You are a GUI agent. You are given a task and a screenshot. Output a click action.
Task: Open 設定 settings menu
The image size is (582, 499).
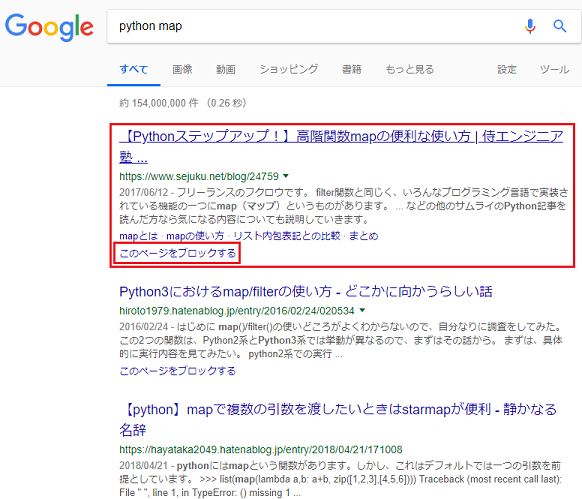[x=507, y=69]
